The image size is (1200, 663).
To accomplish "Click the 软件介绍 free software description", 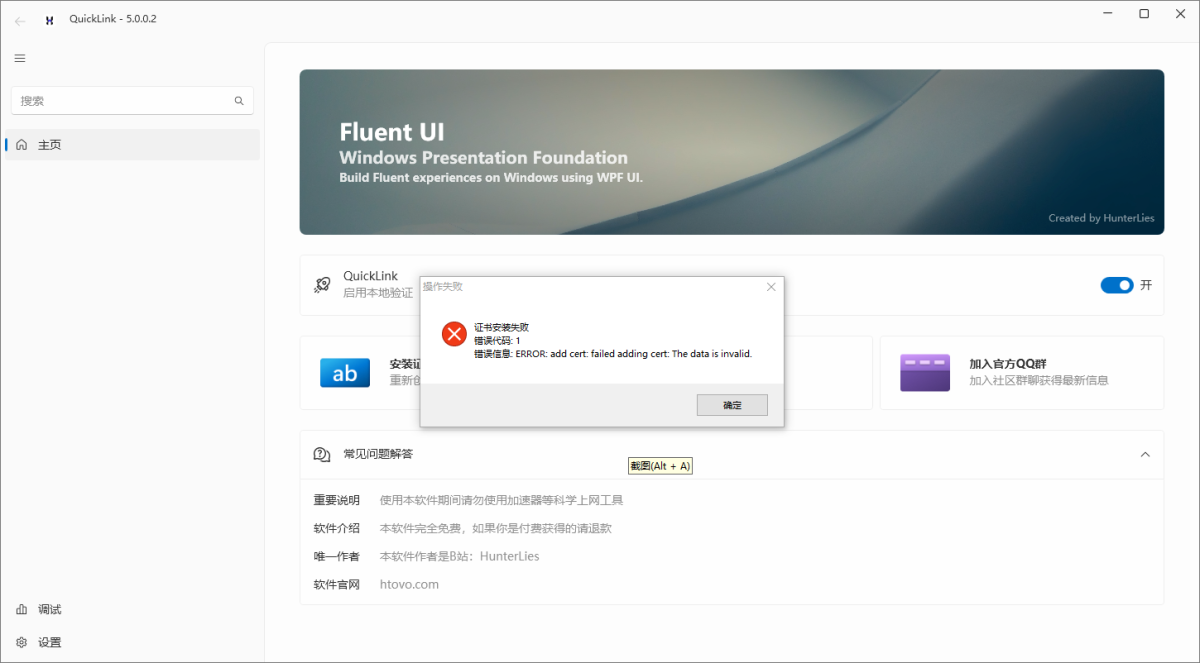I will coord(495,528).
